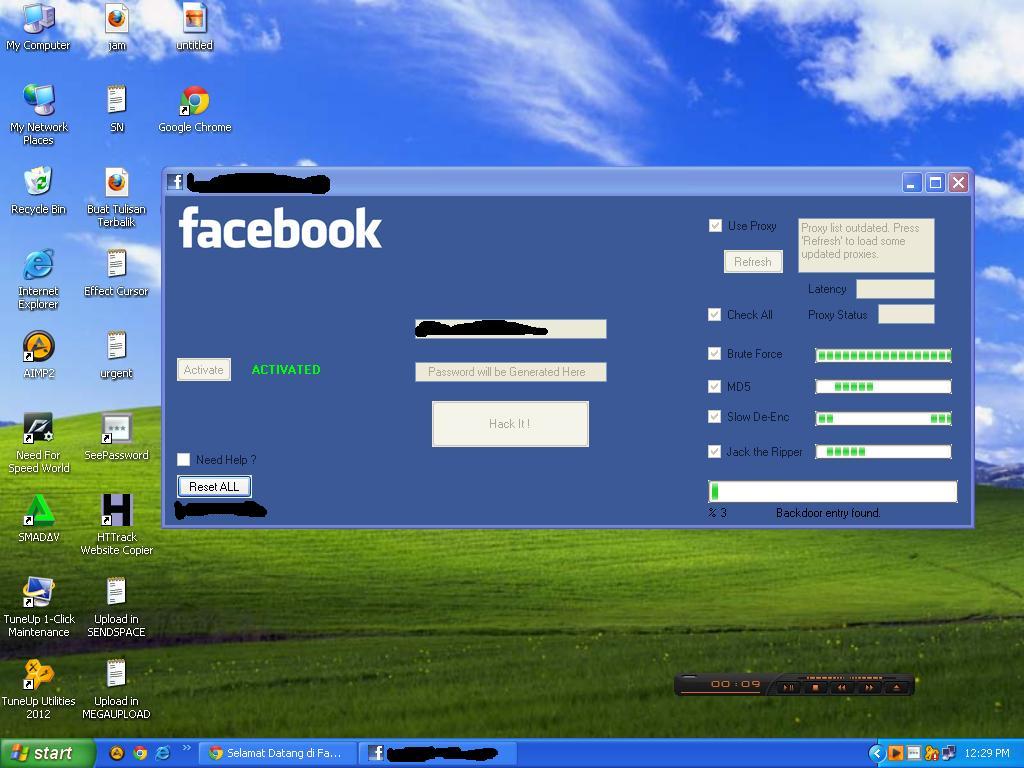Click play/pause on the mini player
The height and width of the screenshot is (768, 1024).
788,687
